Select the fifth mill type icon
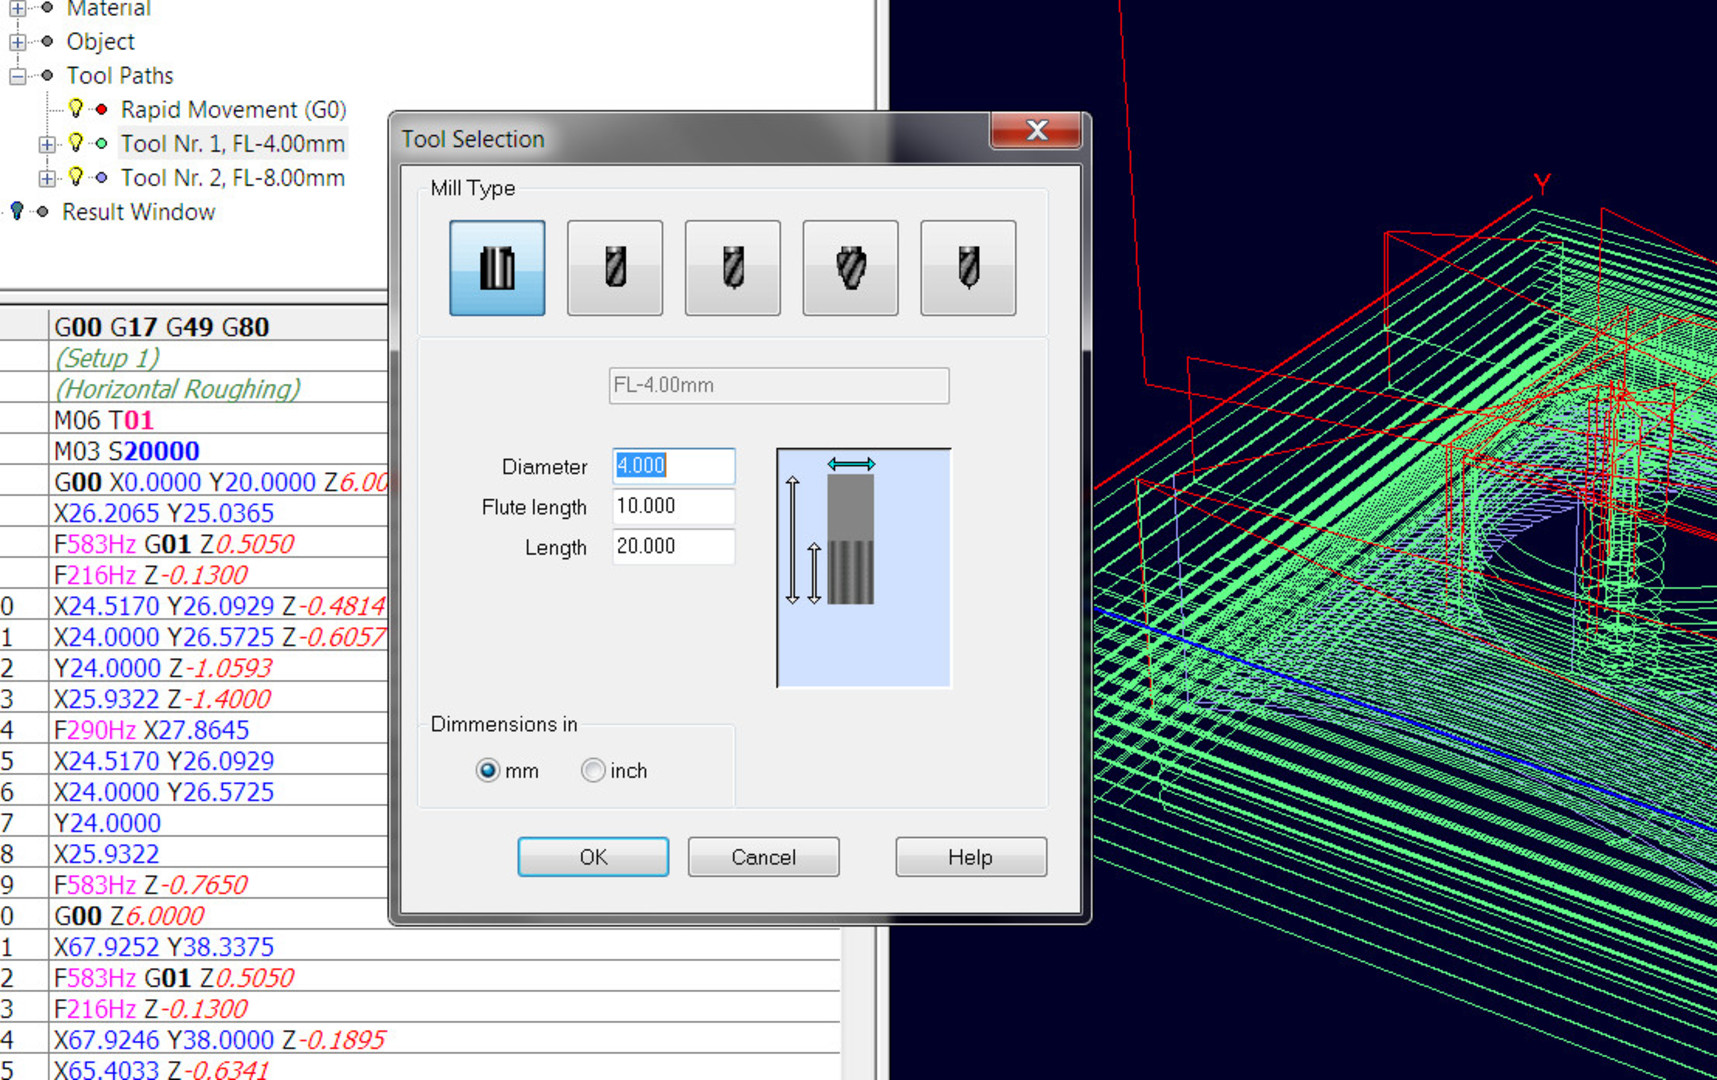Viewport: 1717px width, 1080px height. [968, 268]
